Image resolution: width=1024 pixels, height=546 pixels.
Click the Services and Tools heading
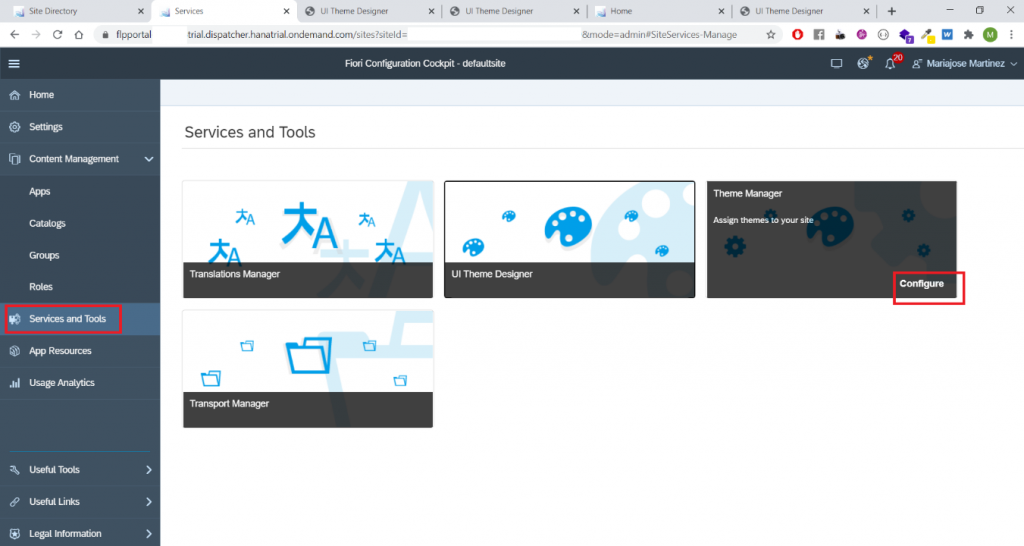249,132
